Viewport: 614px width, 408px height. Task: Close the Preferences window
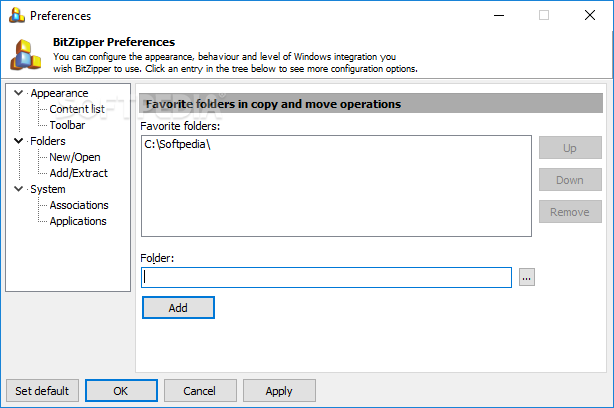[x=590, y=16]
